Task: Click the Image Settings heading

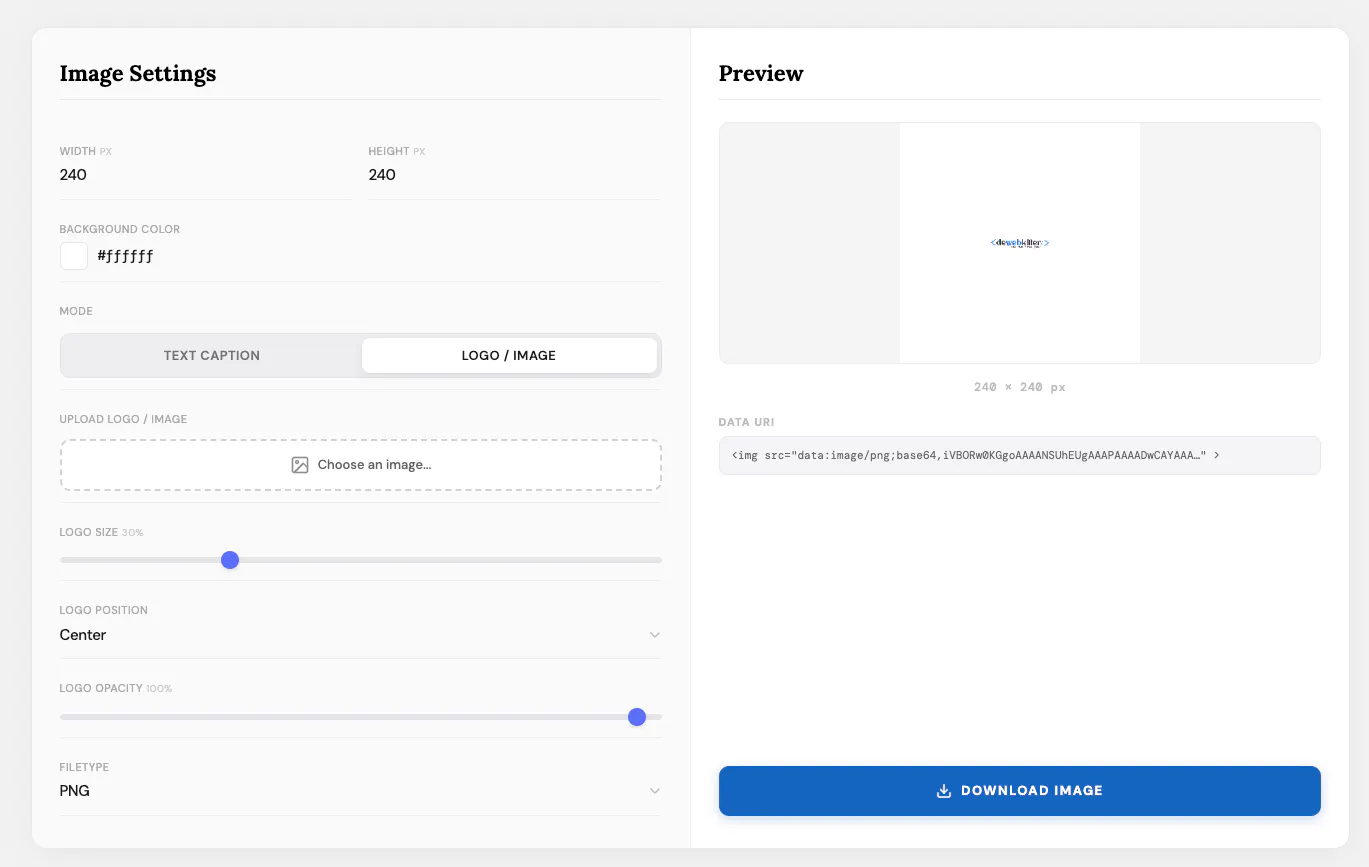Action: coord(138,73)
